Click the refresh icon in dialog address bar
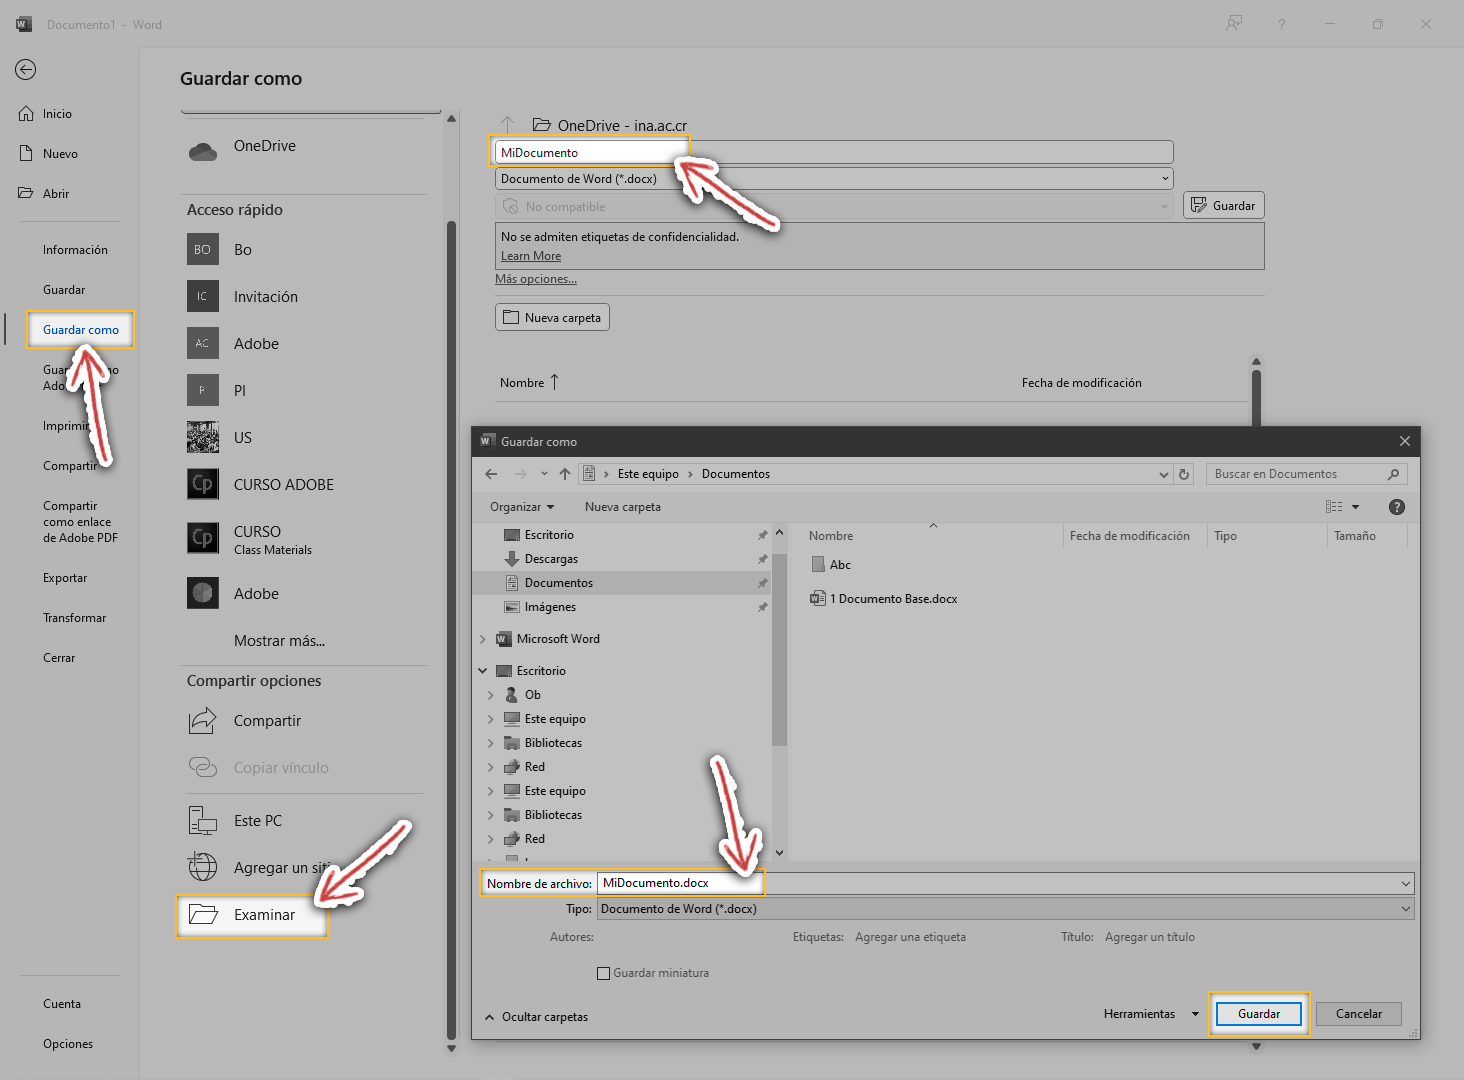 [x=1184, y=474]
